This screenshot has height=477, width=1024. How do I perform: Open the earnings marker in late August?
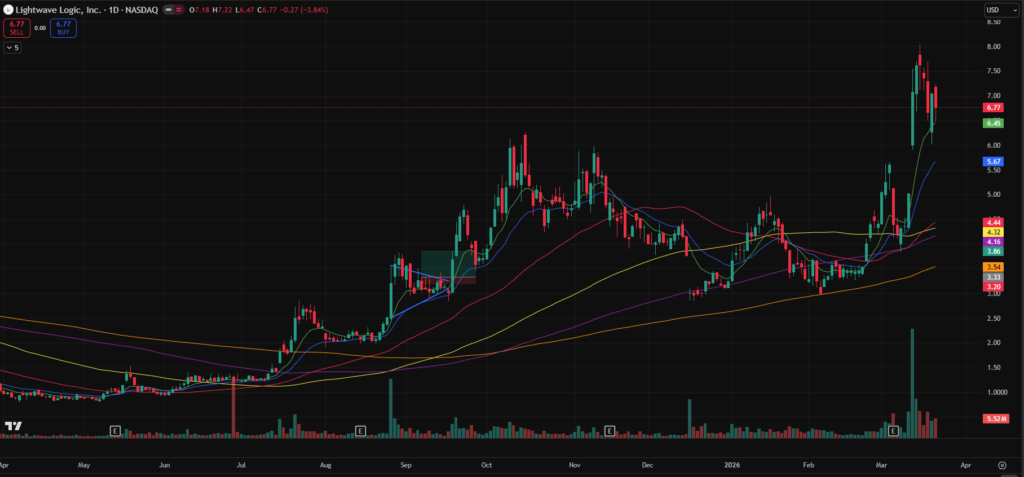pyautogui.click(x=360, y=431)
